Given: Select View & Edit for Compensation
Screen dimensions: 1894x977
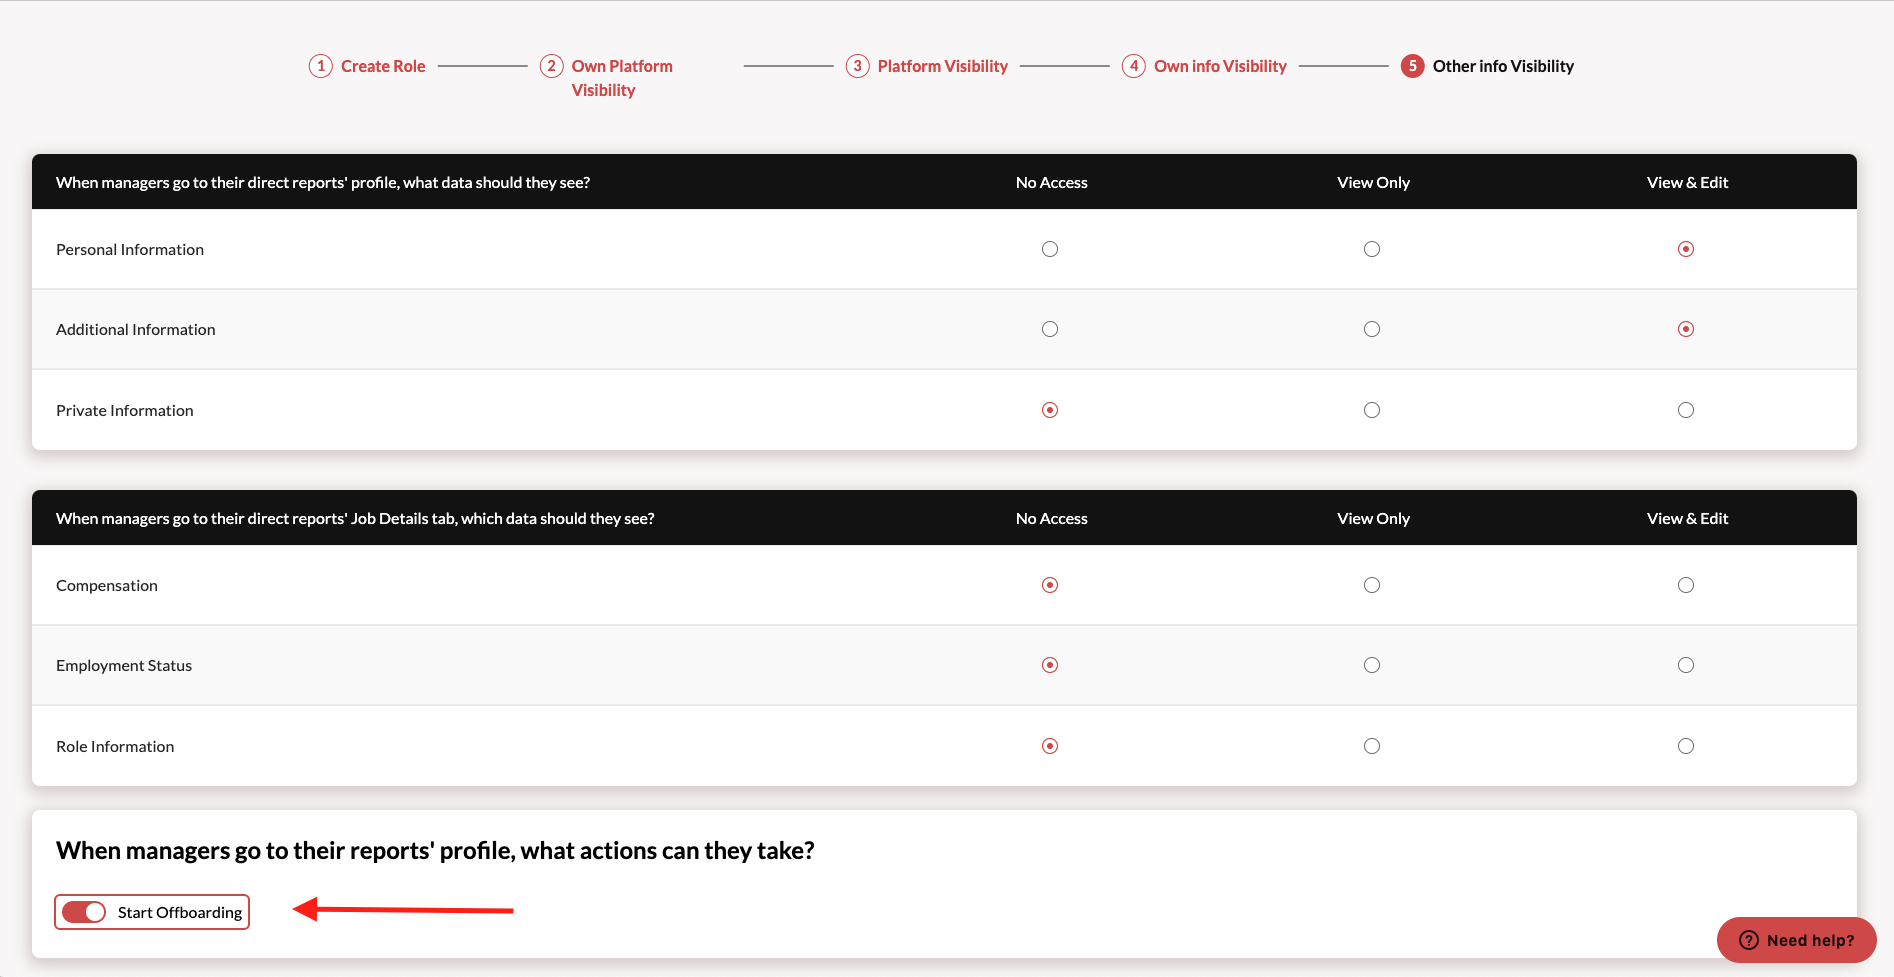Looking at the screenshot, I should 1686,585.
